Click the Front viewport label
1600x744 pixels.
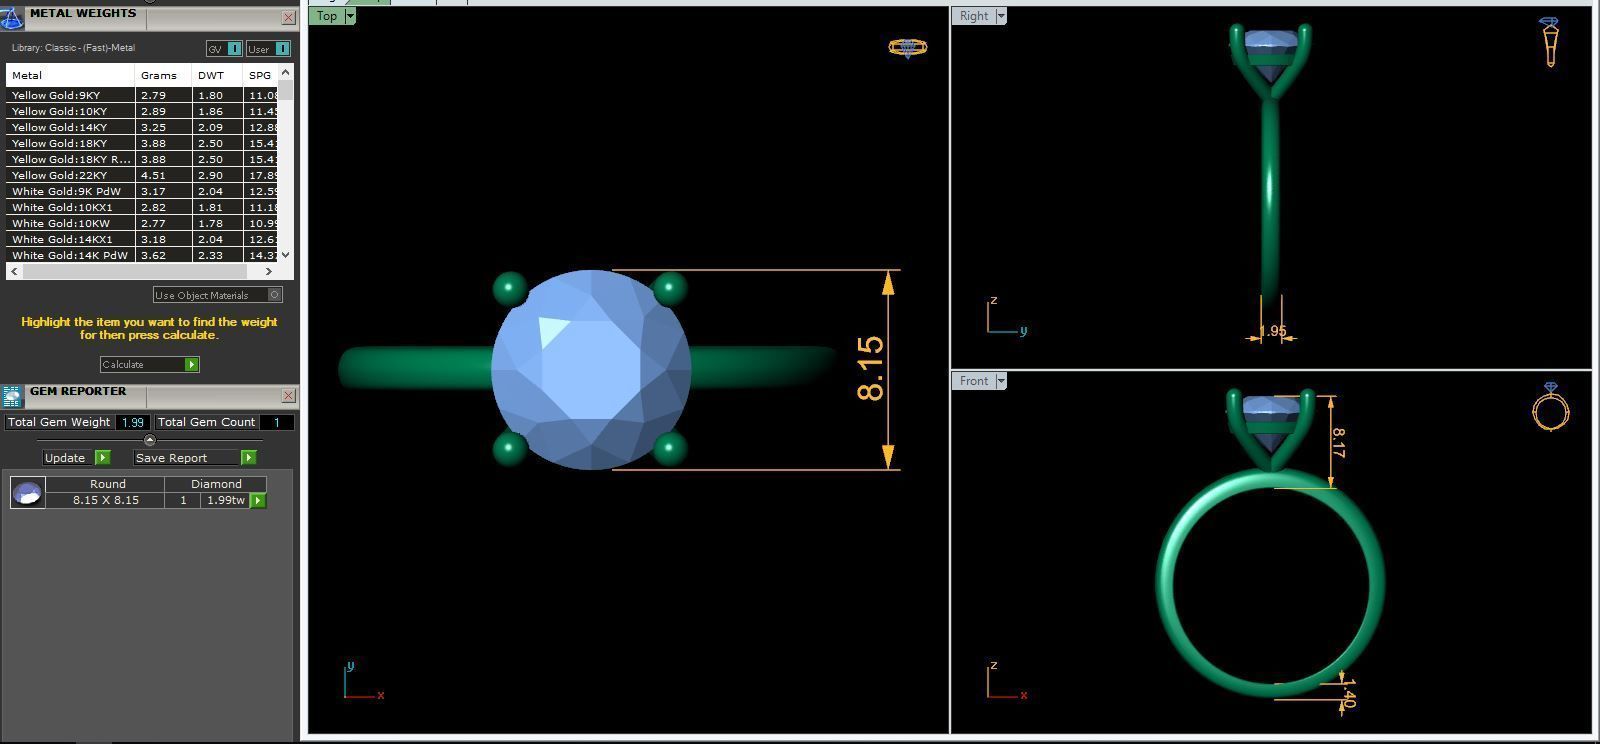tap(974, 381)
